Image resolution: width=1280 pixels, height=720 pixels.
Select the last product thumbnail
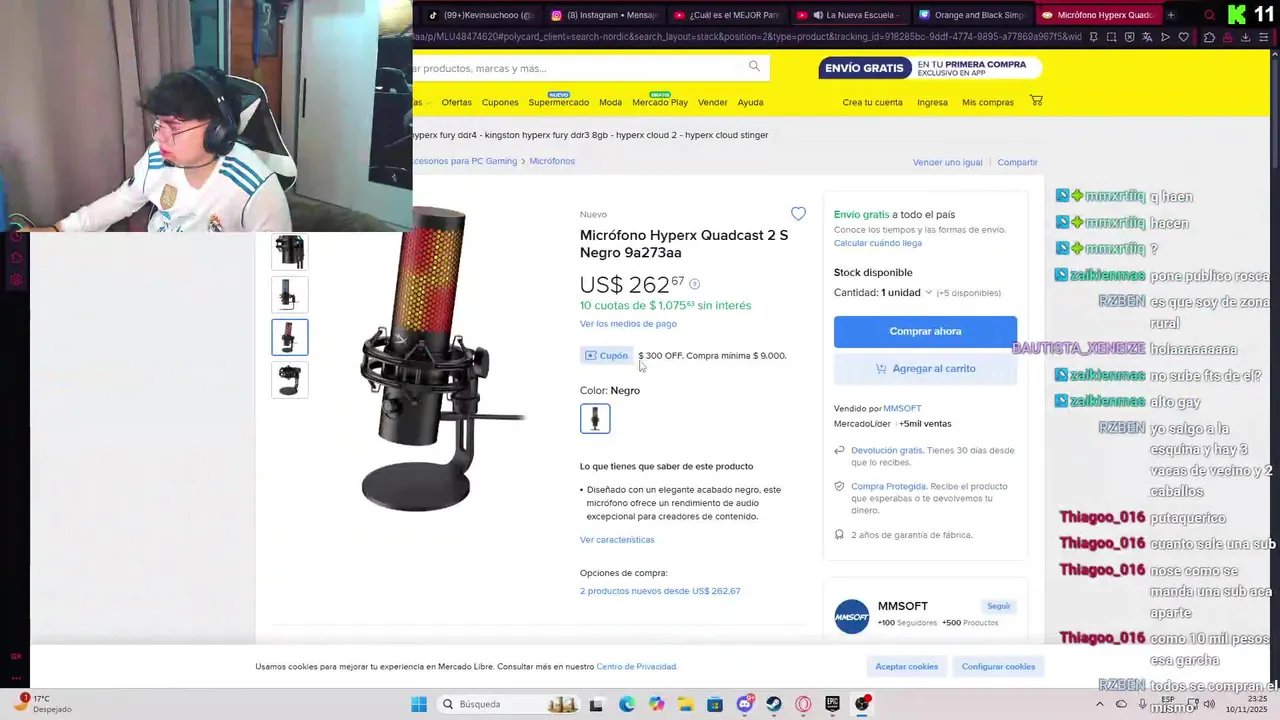[x=290, y=380]
